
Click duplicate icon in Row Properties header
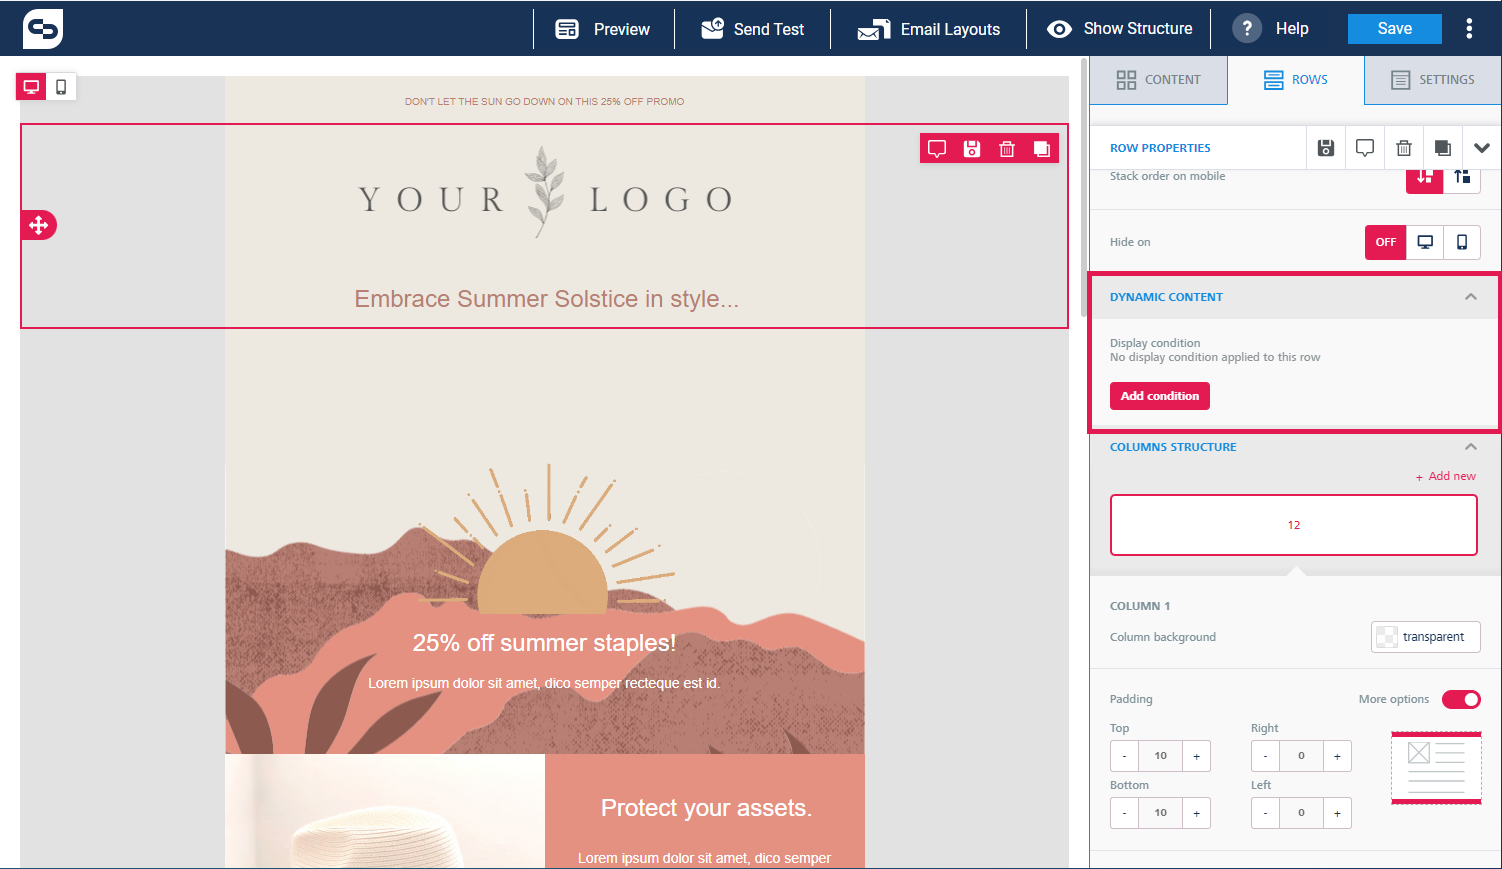[x=1443, y=148]
